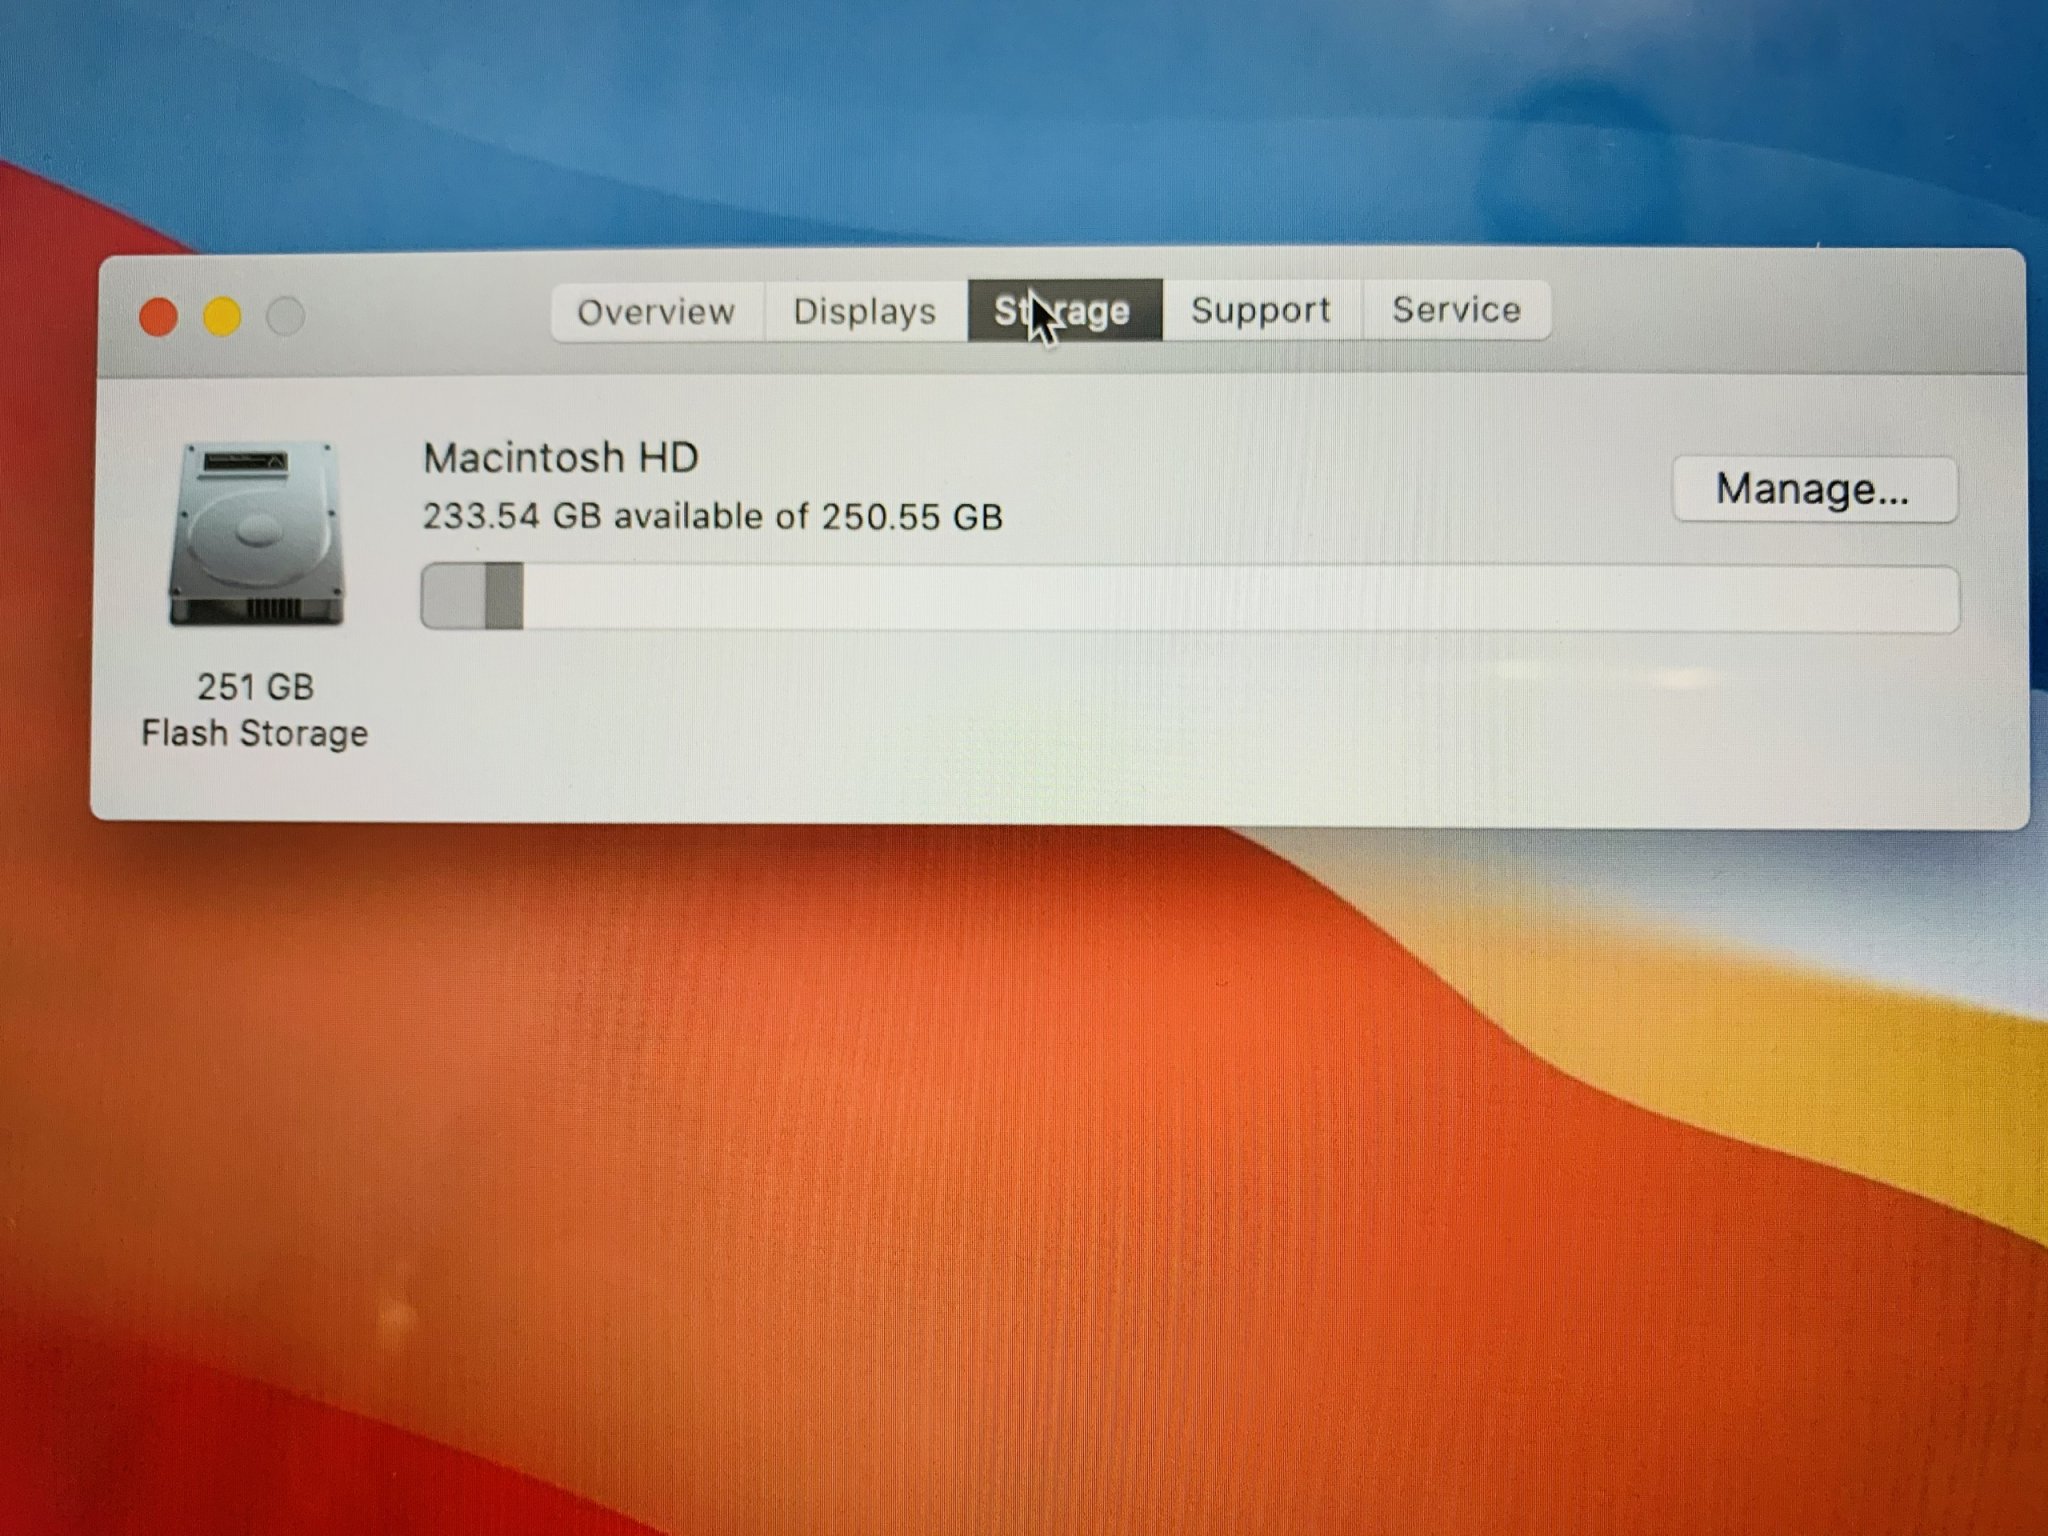Open the Service tab

click(1456, 310)
